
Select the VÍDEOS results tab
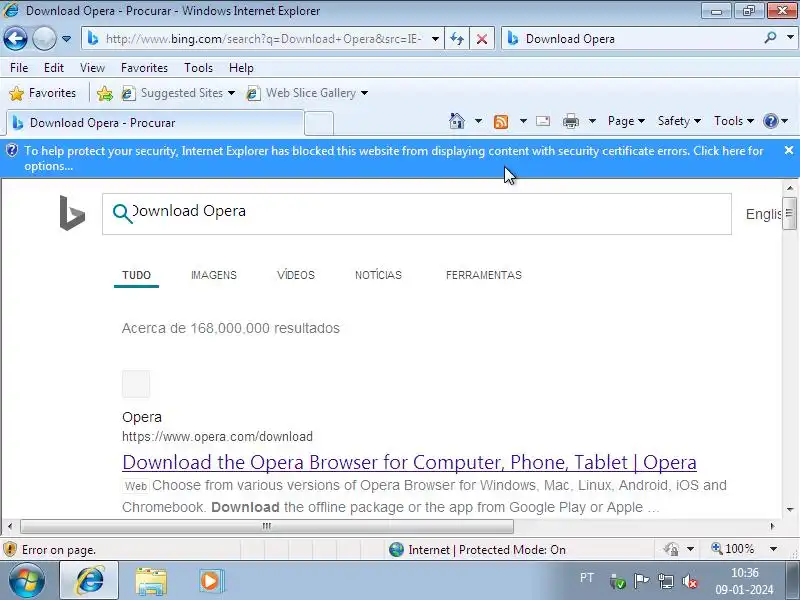[296, 276]
